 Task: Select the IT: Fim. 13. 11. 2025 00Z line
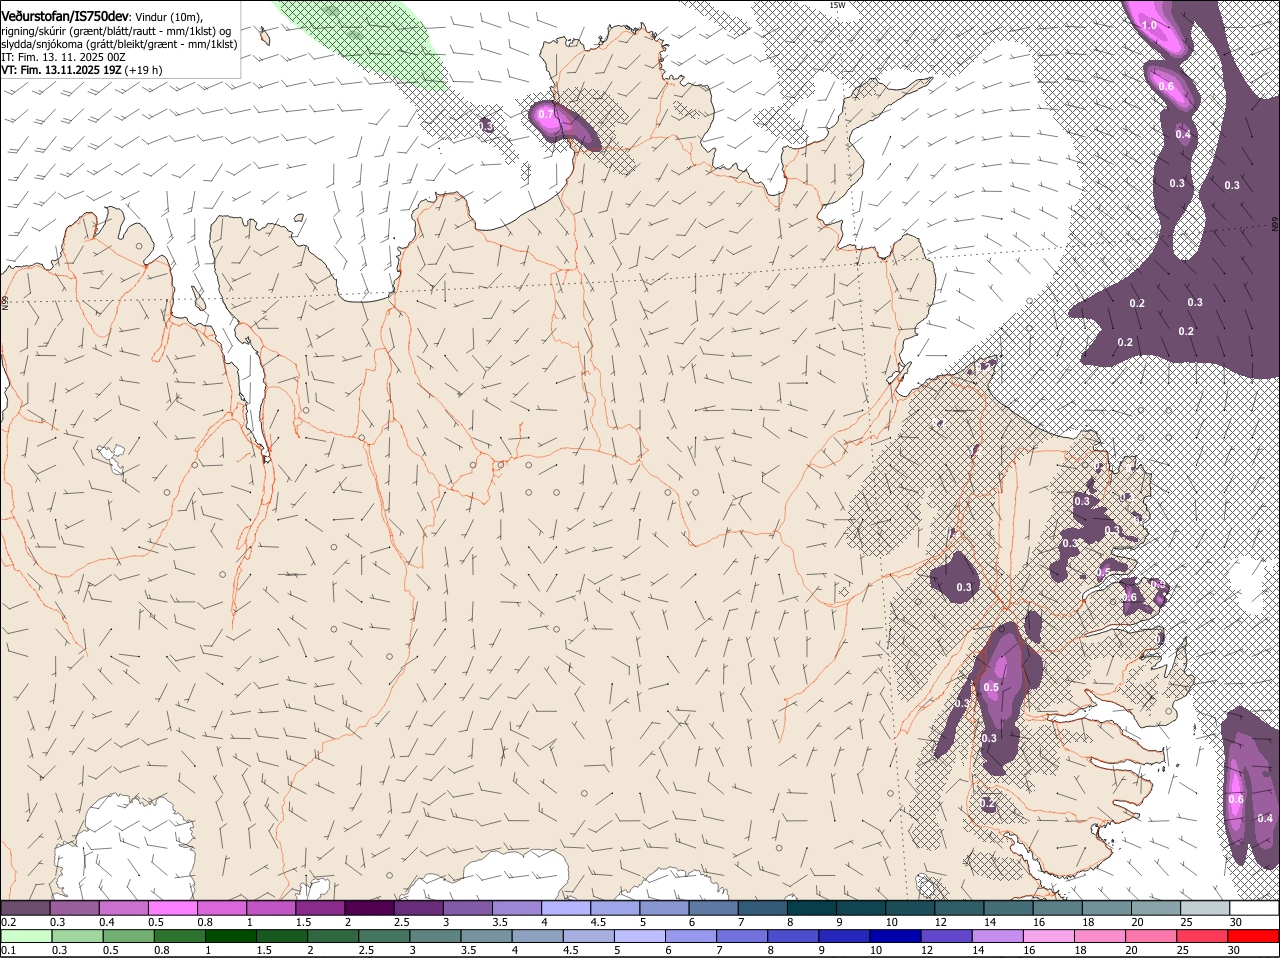(63, 57)
